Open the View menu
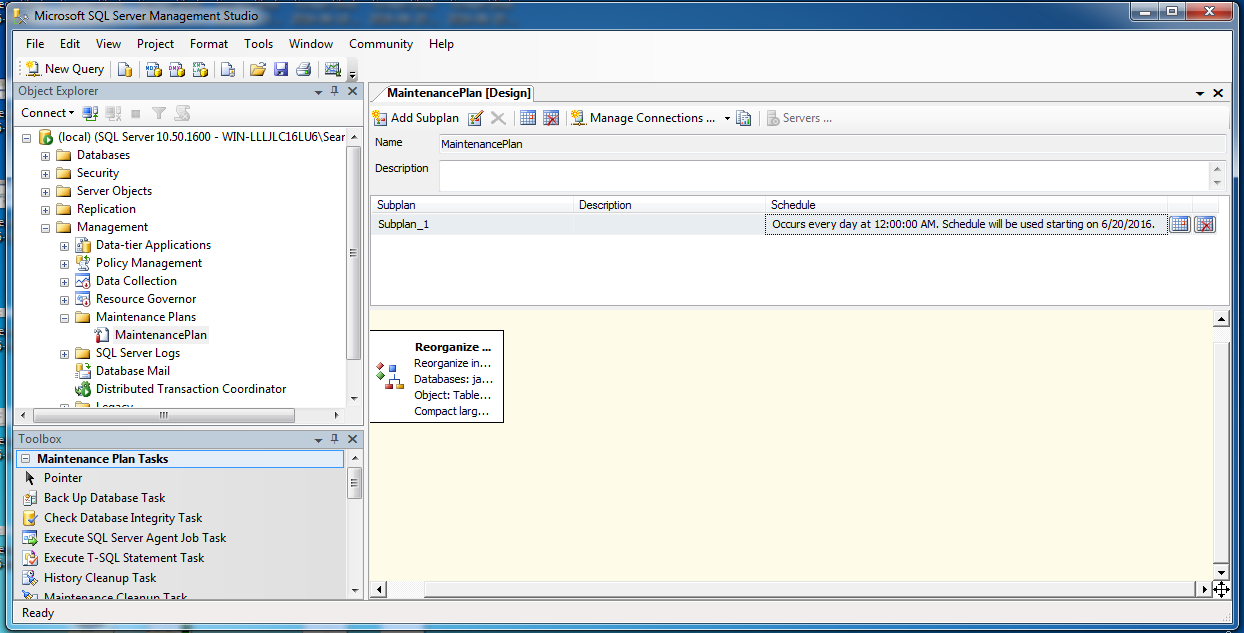 108,44
